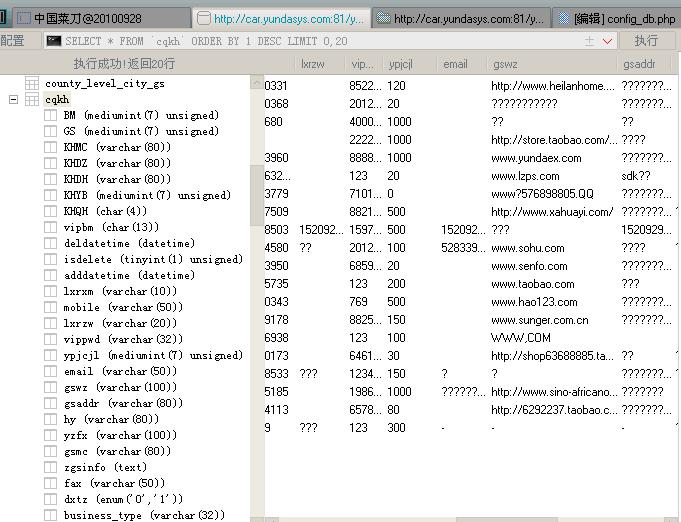Click the tree panel vertical scrollbar thumb

pyautogui.click(x=257, y=195)
